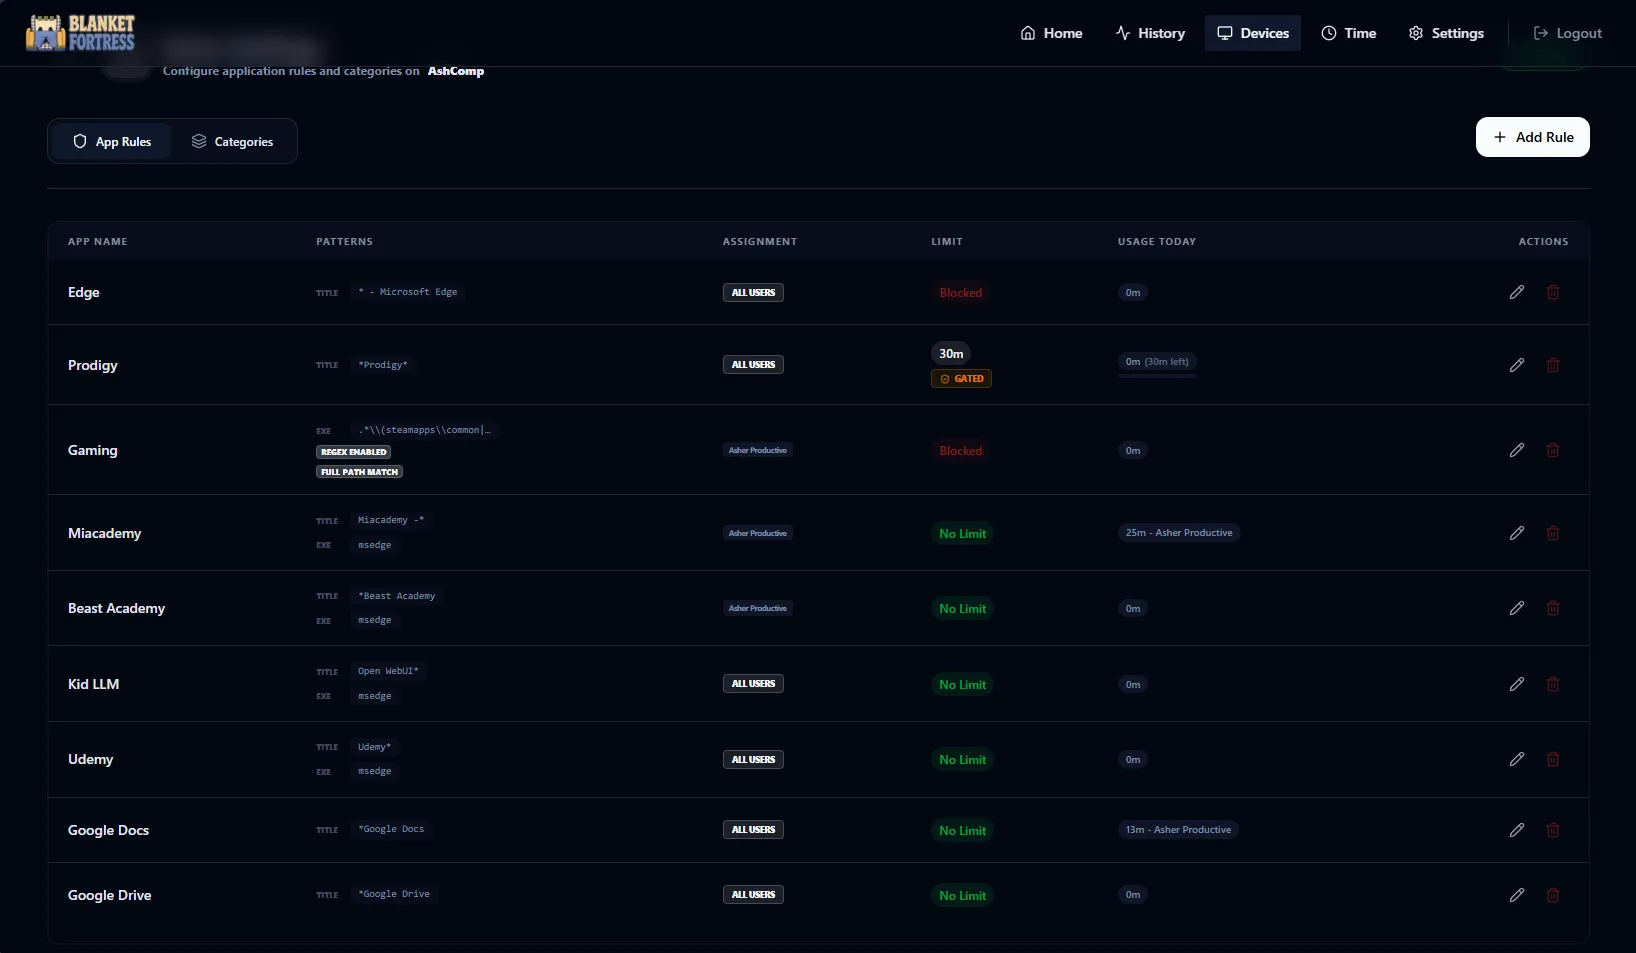The image size is (1636, 953).
Task: Click the Blocked limit for Edge
Action: pos(961,293)
